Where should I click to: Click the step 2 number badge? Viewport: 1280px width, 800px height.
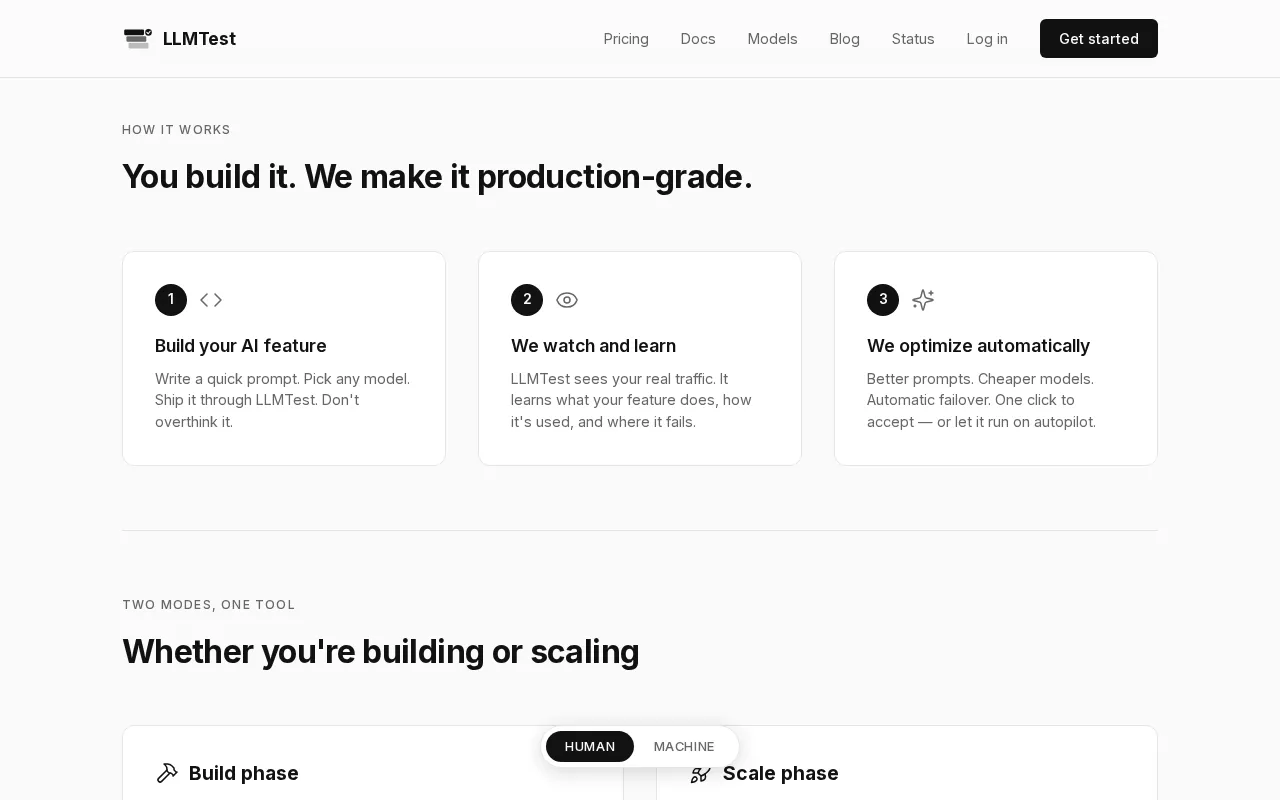(x=527, y=300)
